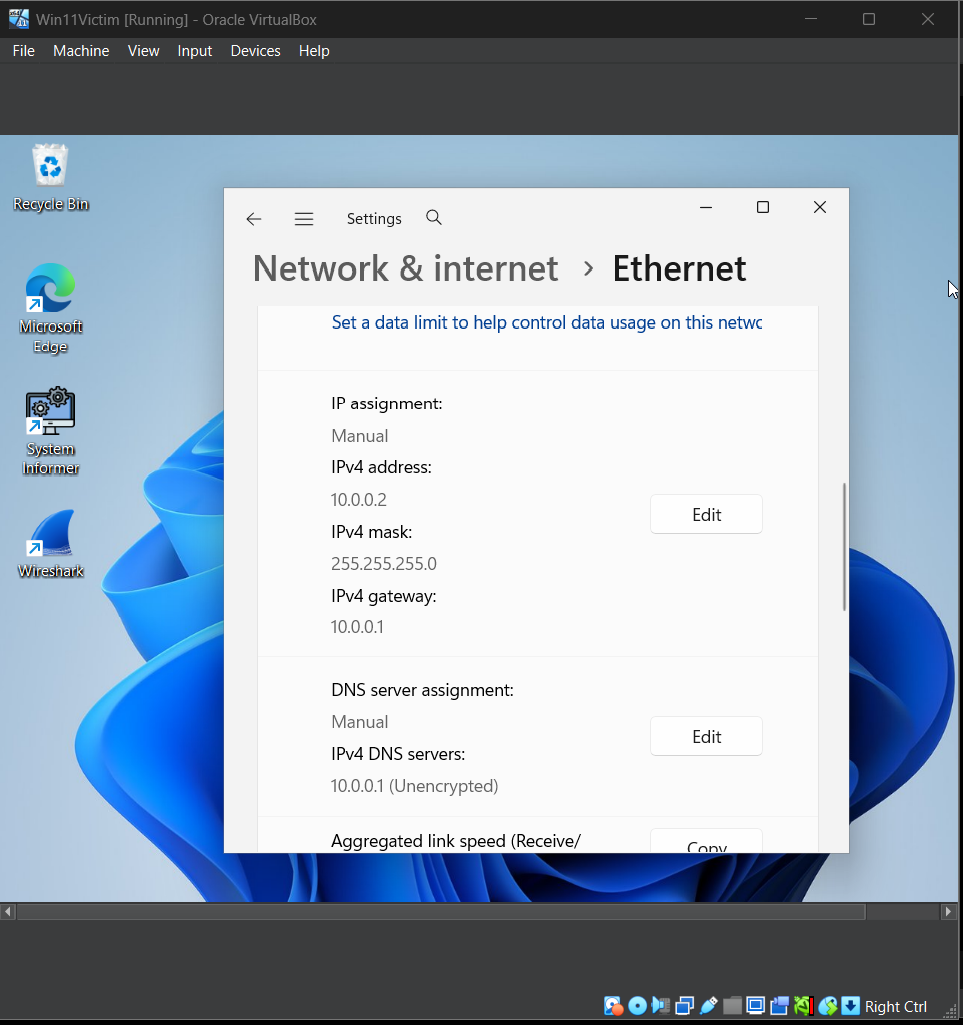Open Settings navigation menu via hamburger icon
The width and height of the screenshot is (963, 1025).
coord(304,218)
